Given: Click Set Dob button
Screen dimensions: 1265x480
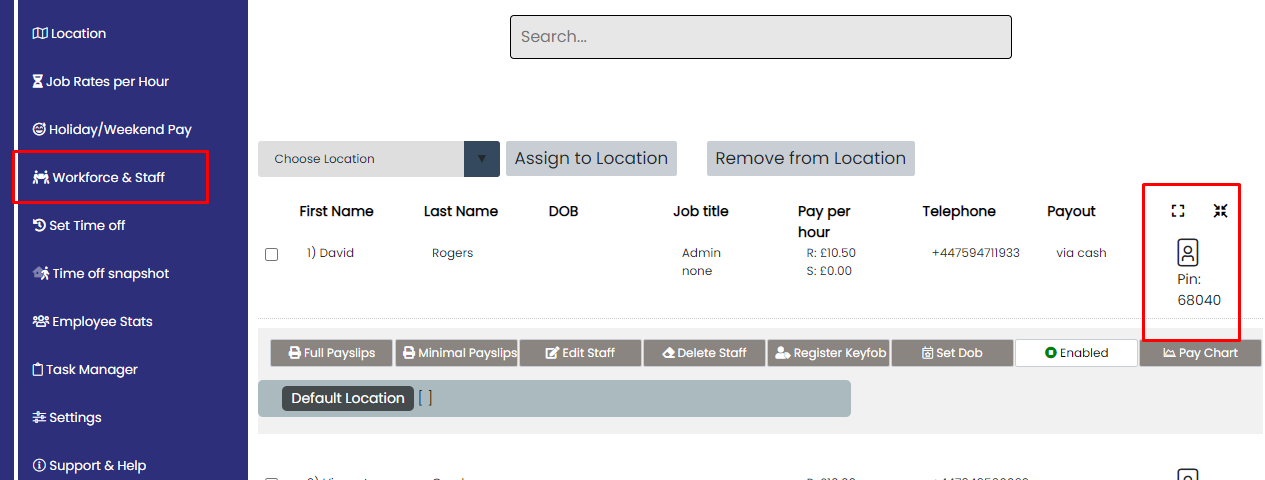Looking at the screenshot, I should (952, 353).
